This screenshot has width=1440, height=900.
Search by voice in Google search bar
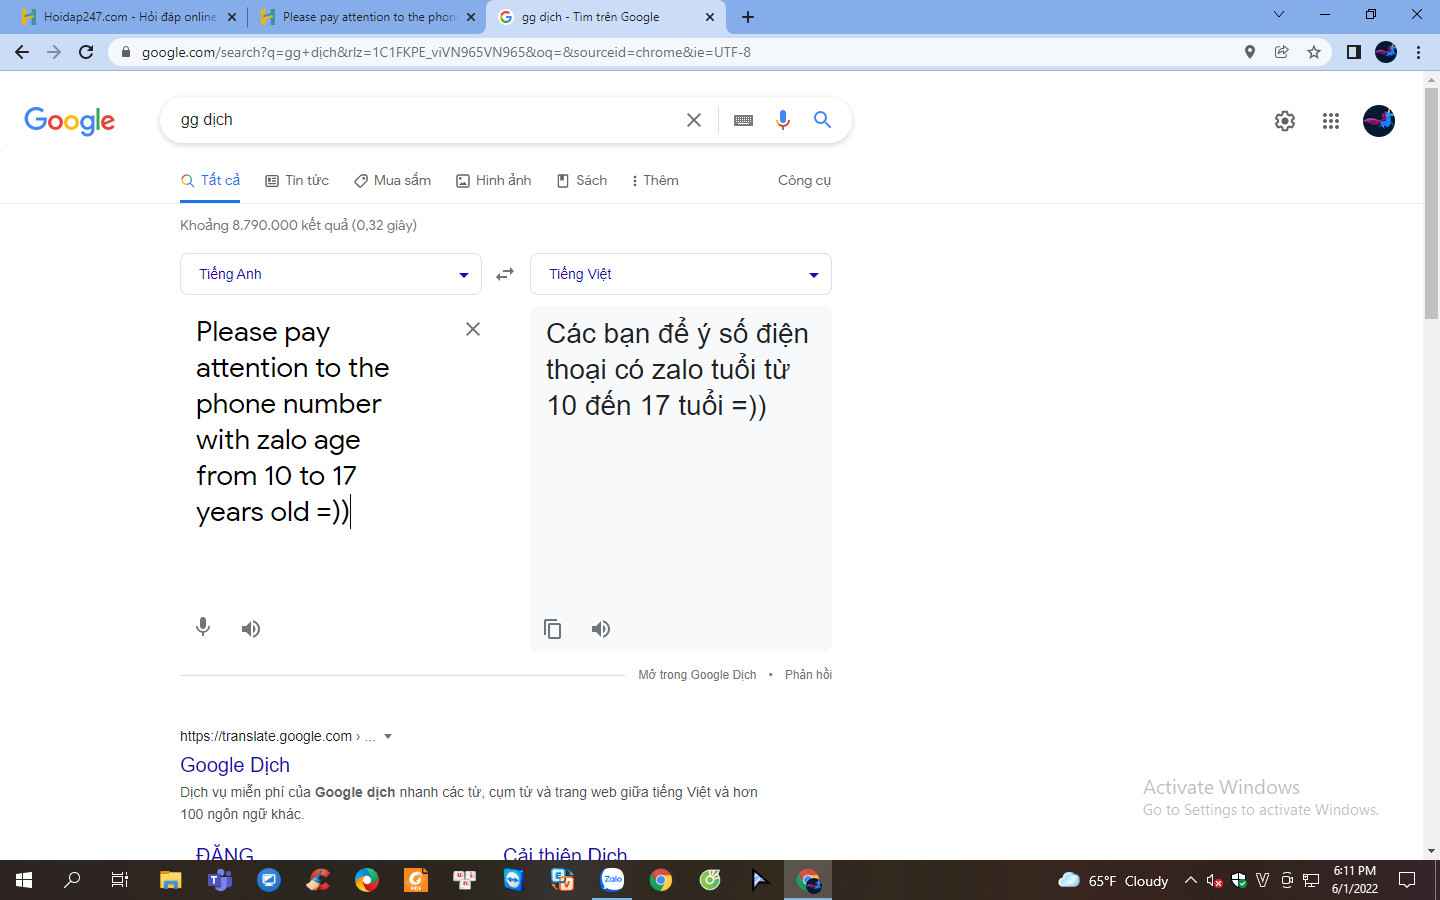783,120
